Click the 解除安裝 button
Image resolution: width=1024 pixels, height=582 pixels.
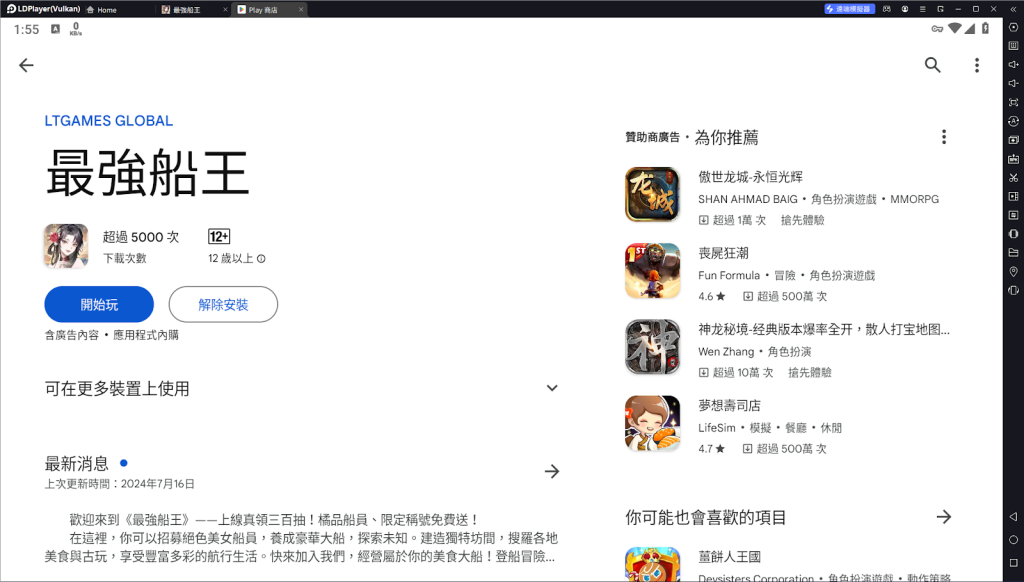point(223,304)
